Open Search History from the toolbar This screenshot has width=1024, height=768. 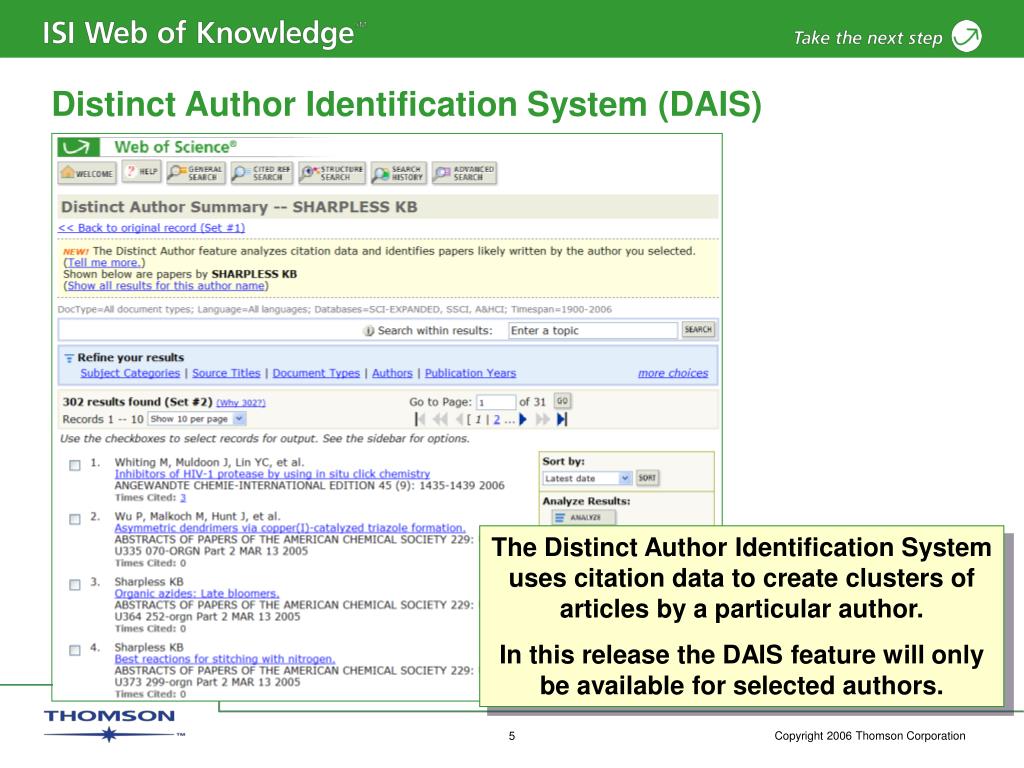(x=398, y=173)
